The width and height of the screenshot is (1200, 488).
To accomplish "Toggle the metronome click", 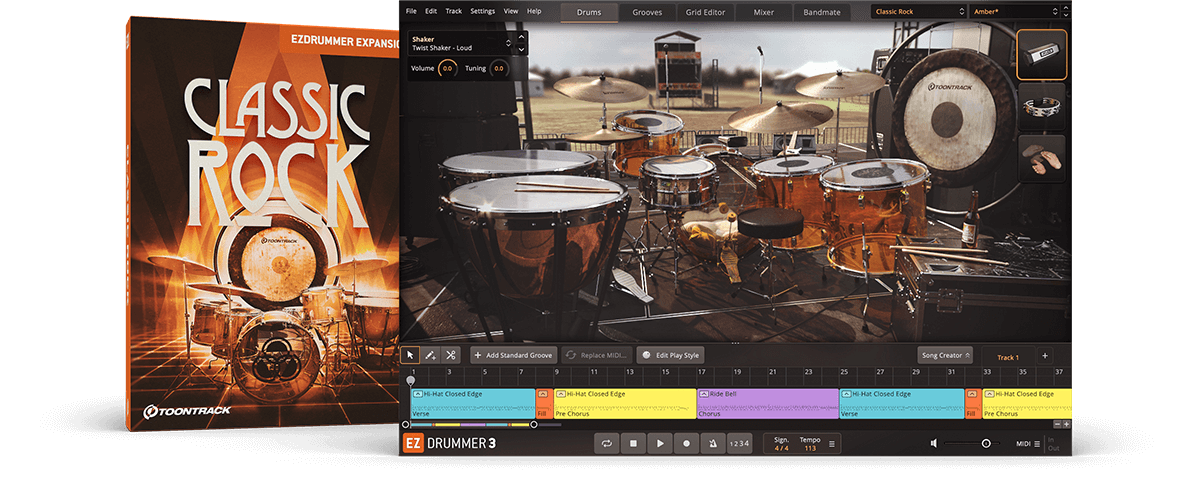I will pyautogui.click(x=712, y=443).
